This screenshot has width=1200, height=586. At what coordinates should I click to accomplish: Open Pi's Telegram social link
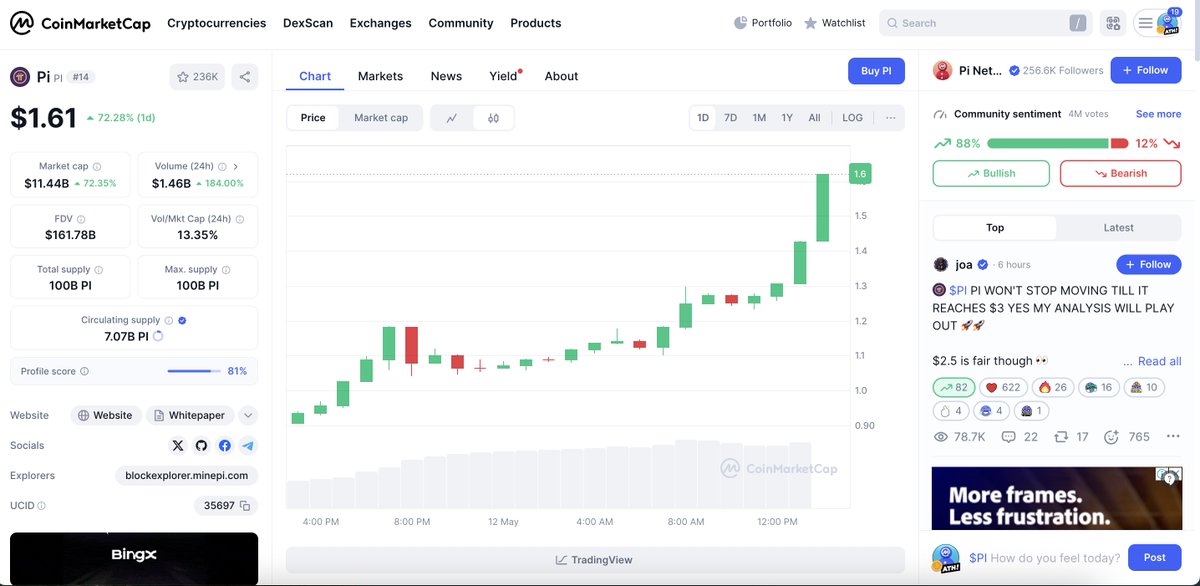(248, 445)
